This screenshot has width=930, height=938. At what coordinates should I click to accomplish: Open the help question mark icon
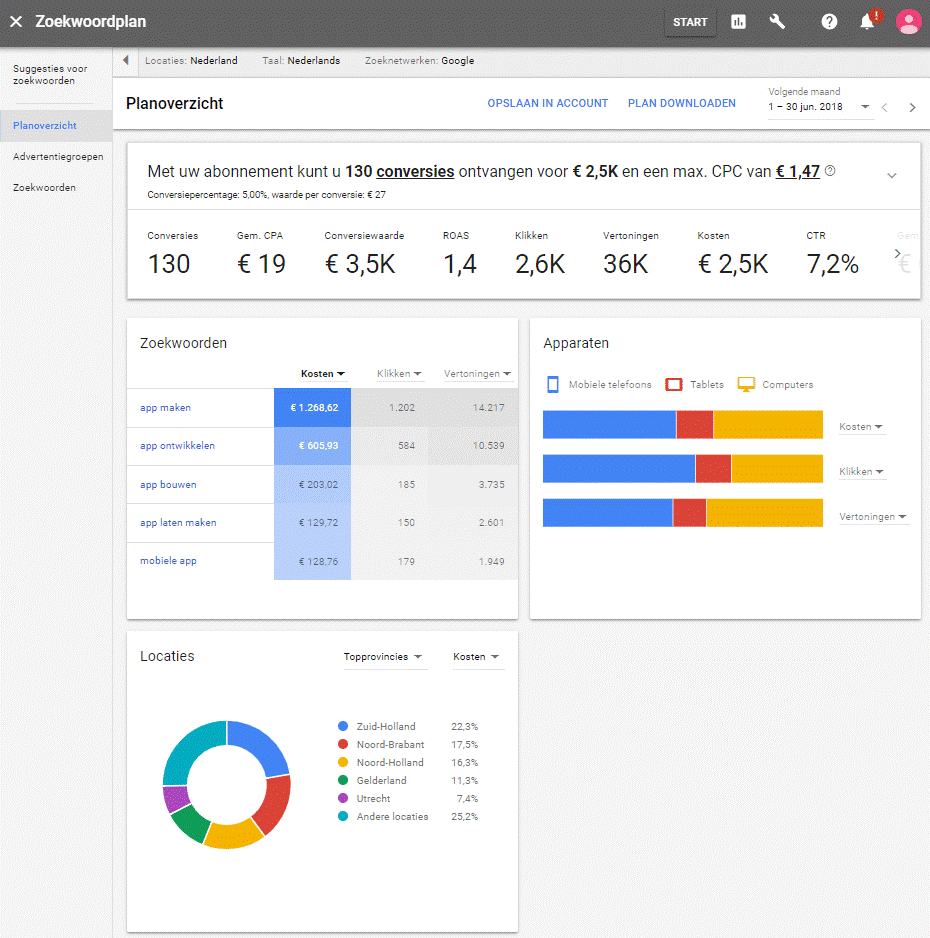829,21
